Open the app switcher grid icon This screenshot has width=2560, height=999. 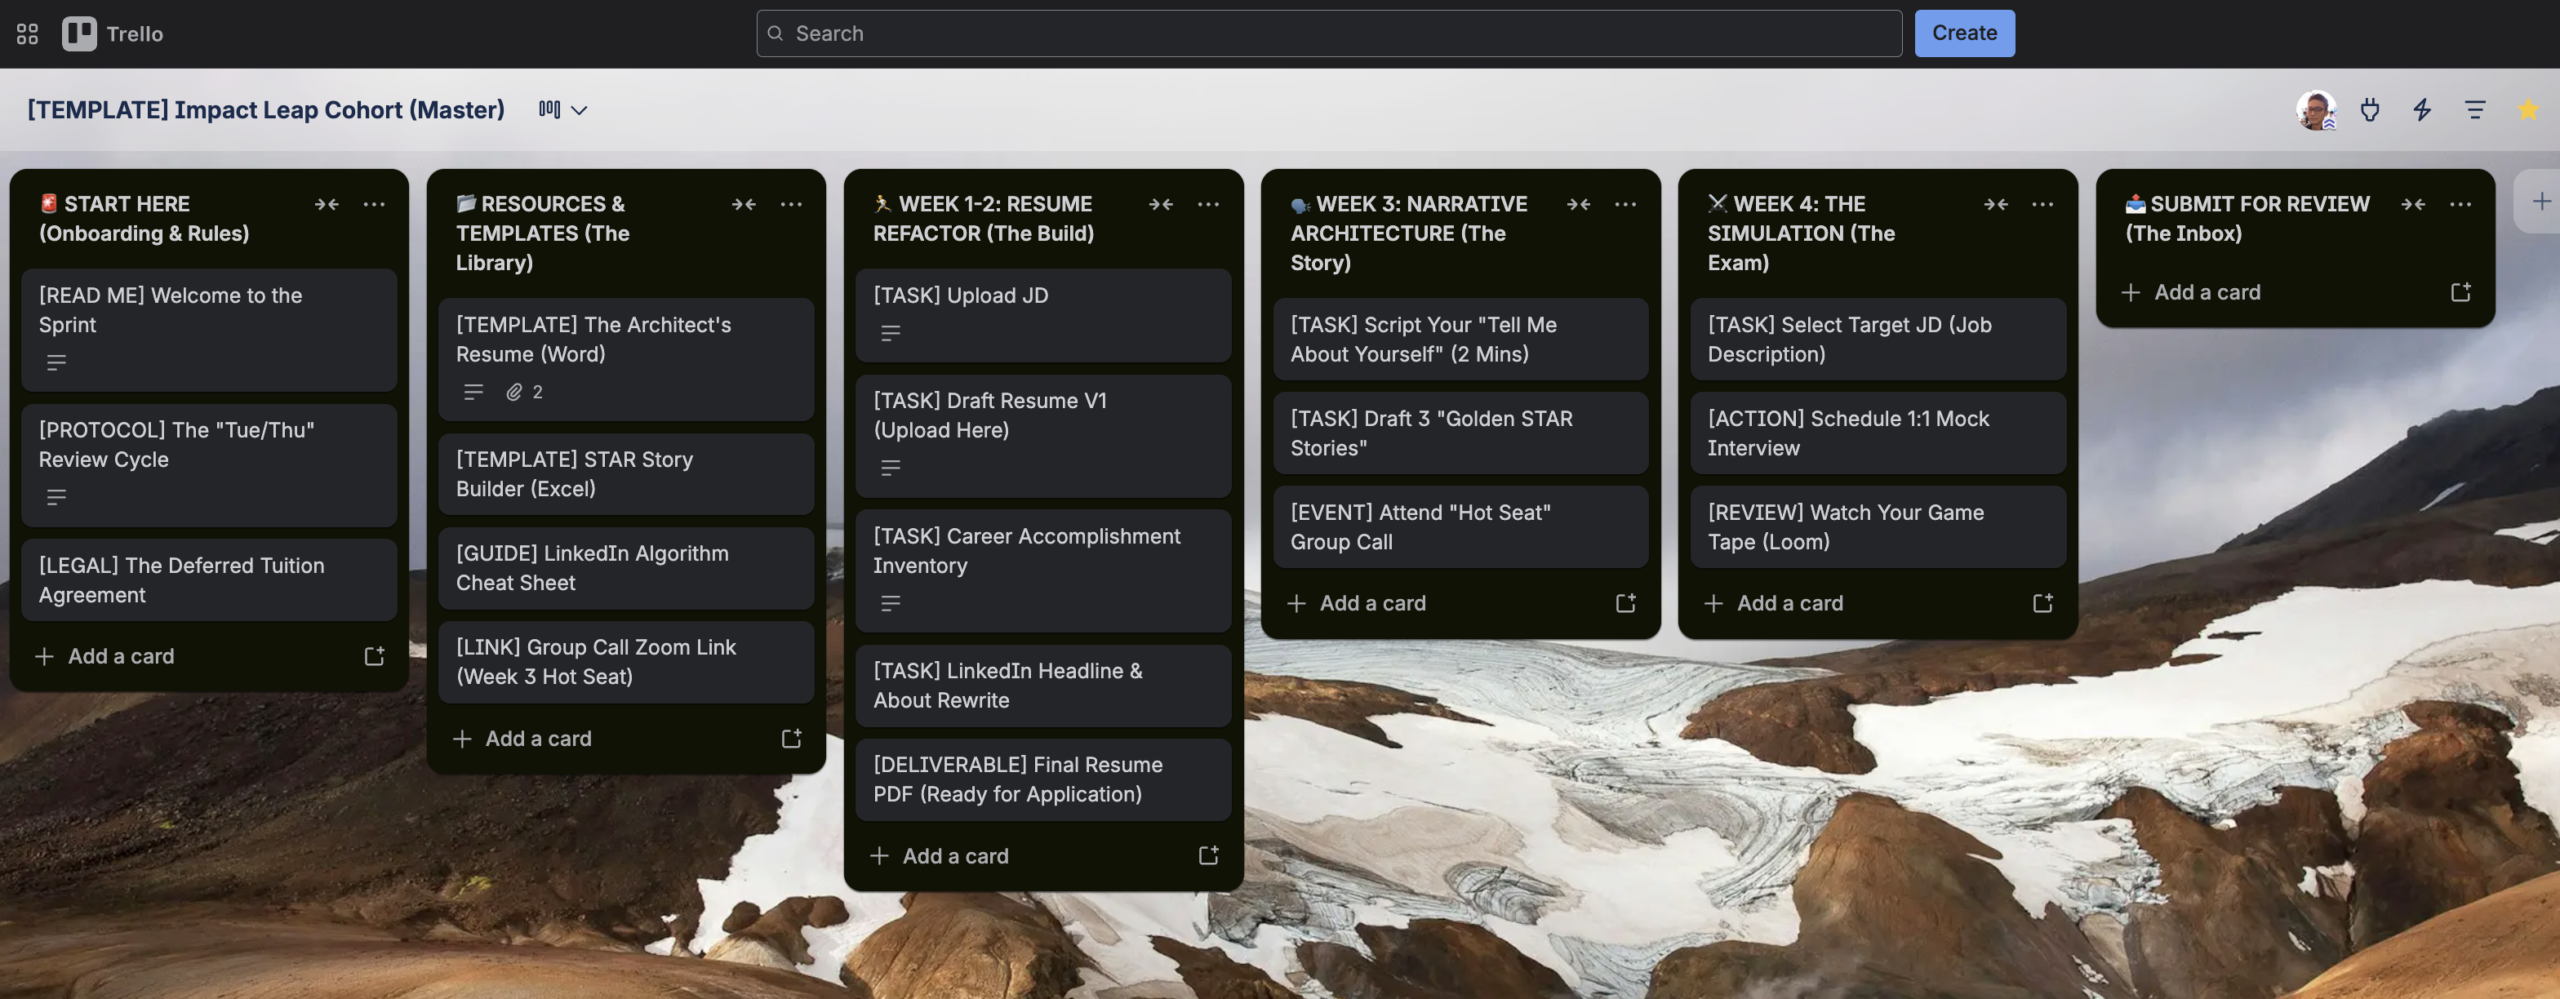[x=27, y=32]
